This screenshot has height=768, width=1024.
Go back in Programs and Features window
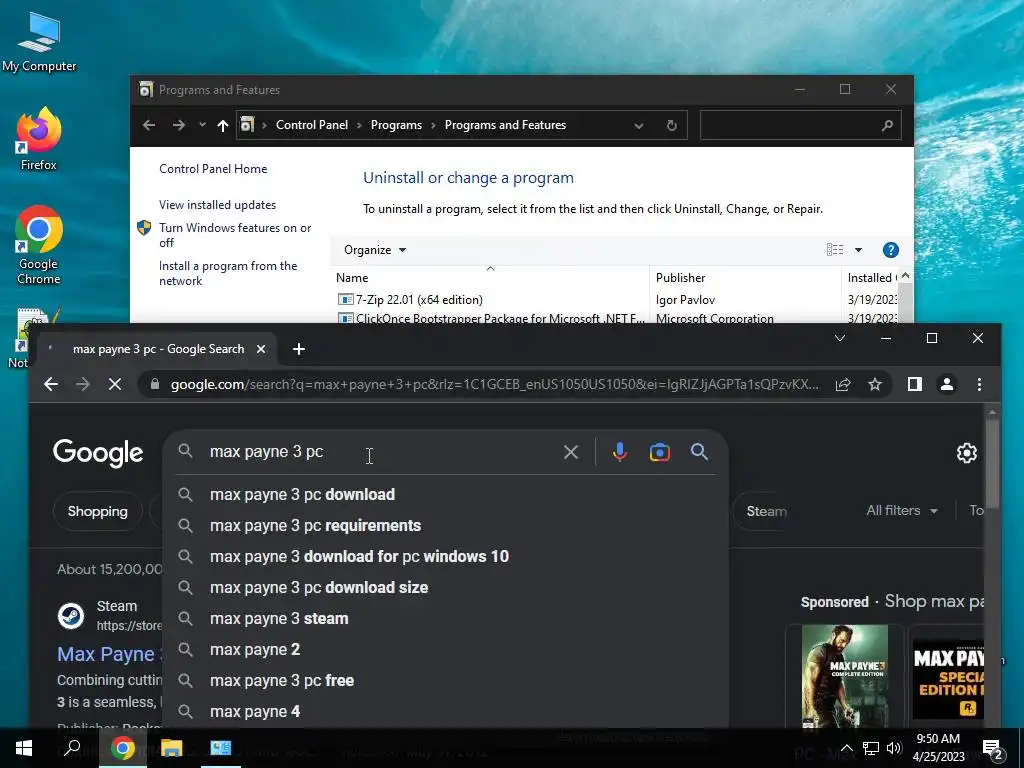pyautogui.click(x=149, y=125)
